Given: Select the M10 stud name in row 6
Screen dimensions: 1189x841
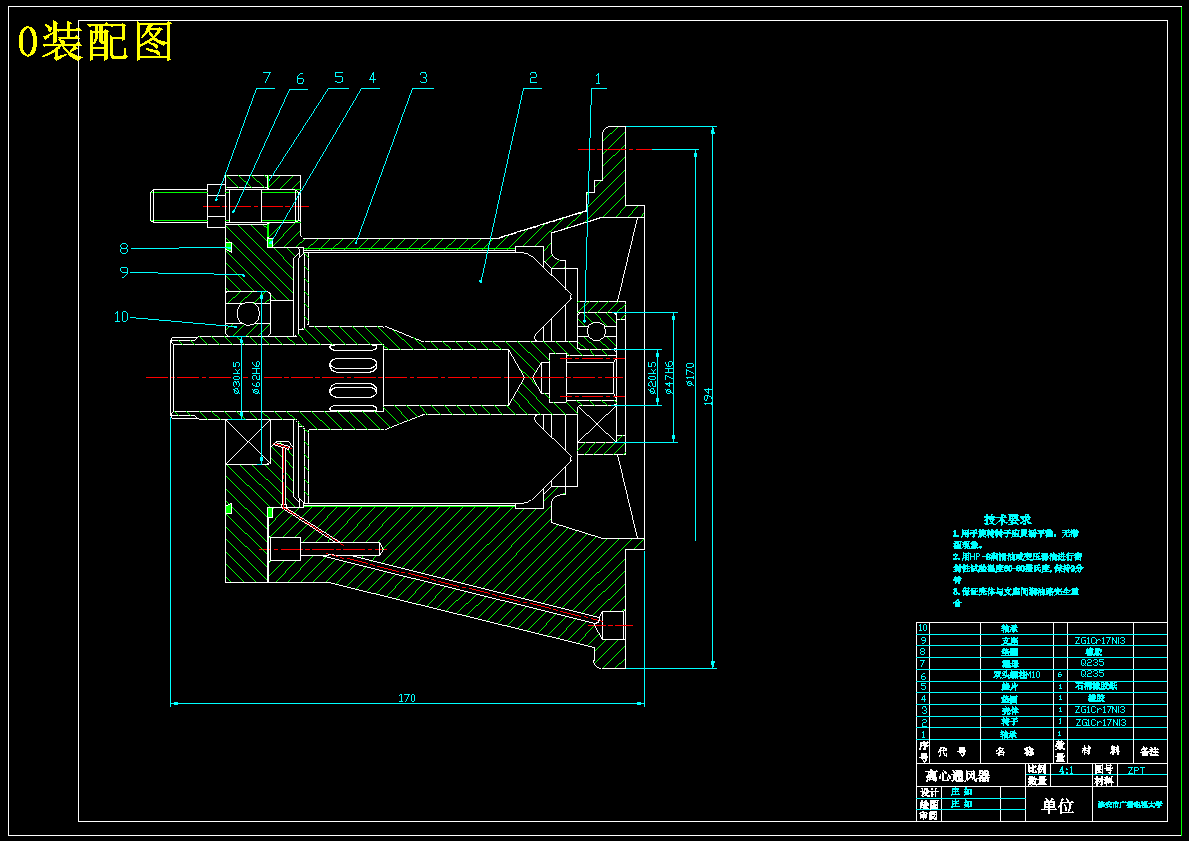Looking at the screenshot, I should point(1017,675).
